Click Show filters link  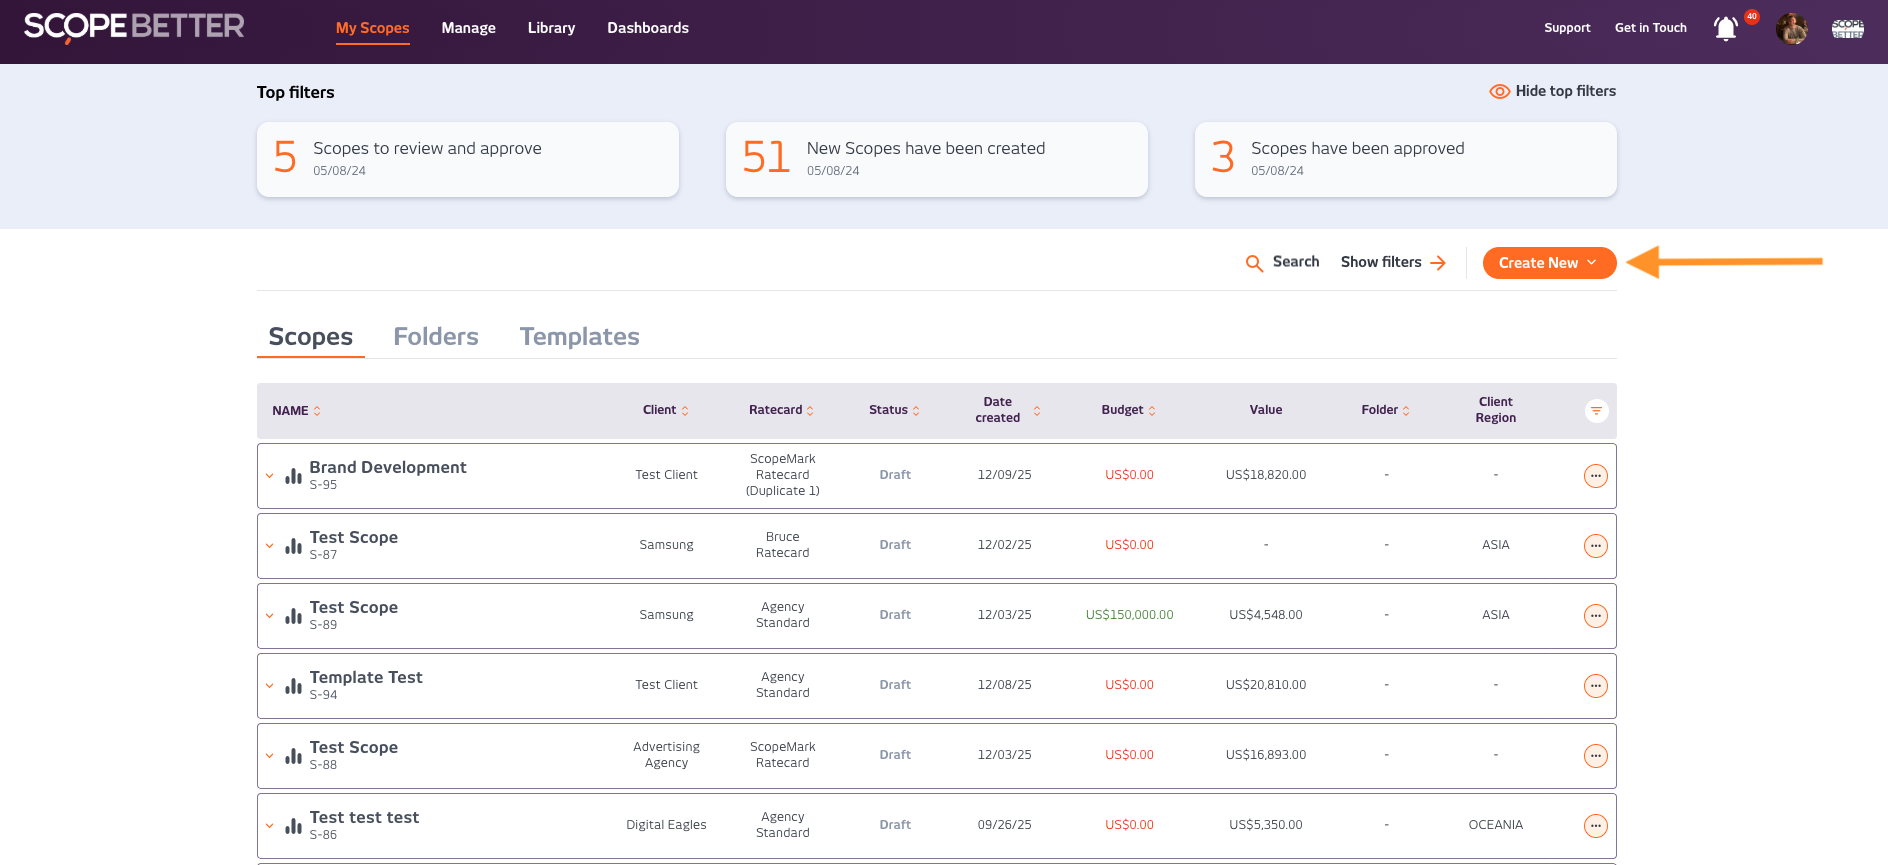[x=1392, y=262]
